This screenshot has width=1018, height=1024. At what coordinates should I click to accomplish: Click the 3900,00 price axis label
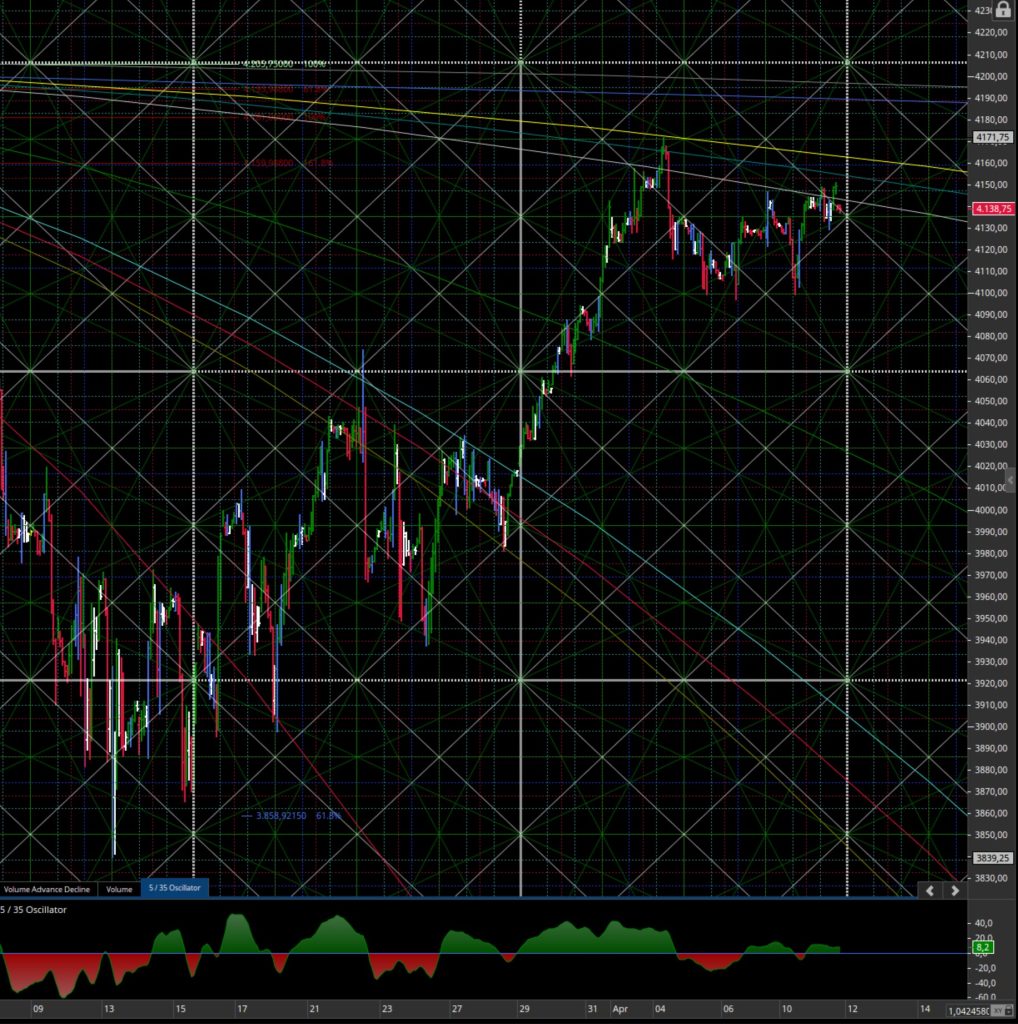click(x=991, y=726)
